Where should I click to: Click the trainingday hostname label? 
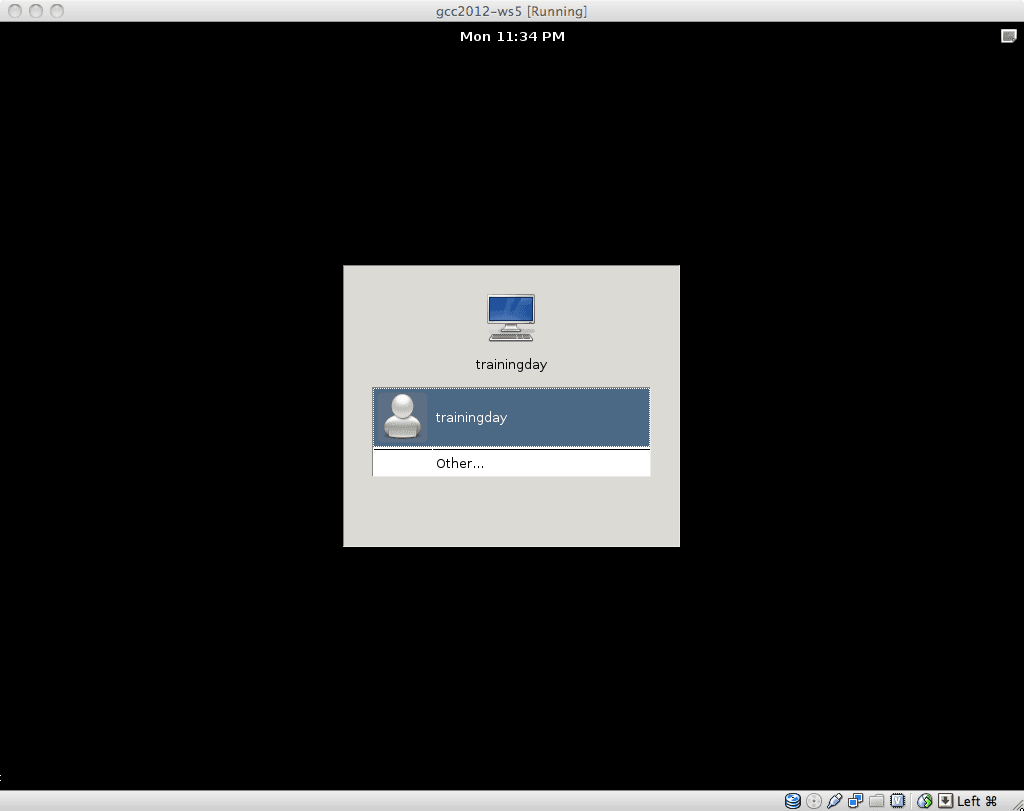[511, 365]
